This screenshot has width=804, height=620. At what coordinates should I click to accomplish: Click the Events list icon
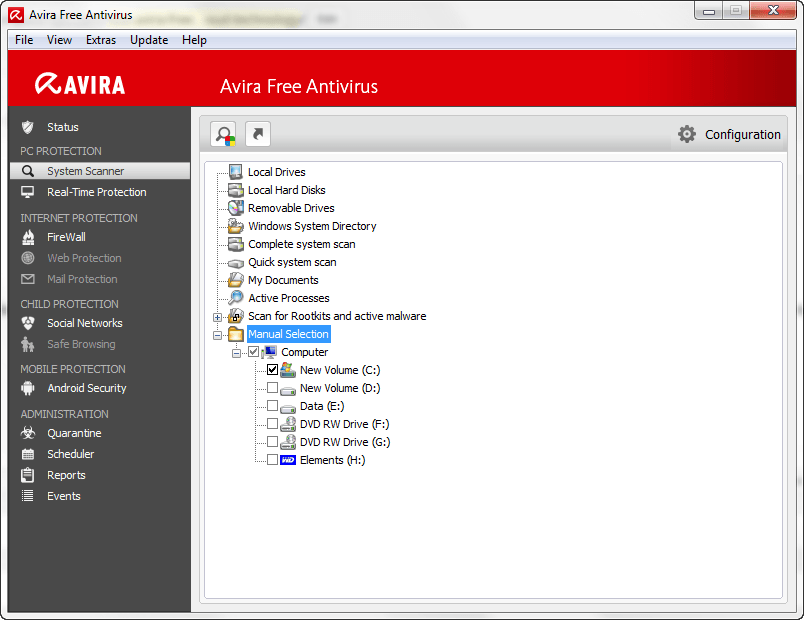pyautogui.click(x=28, y=496)
